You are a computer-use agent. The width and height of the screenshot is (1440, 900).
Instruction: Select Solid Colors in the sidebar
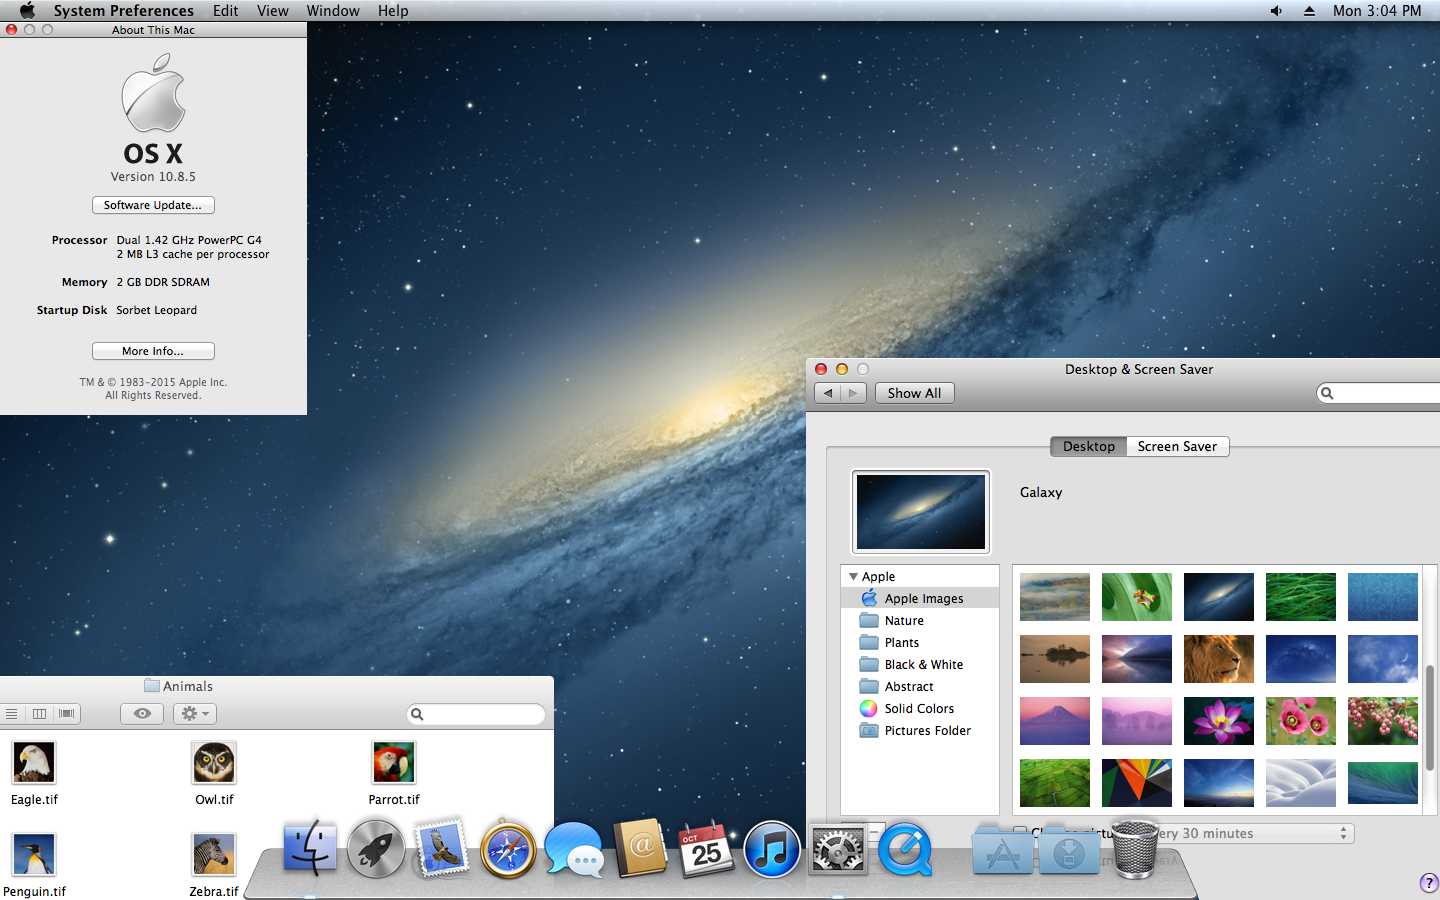click(x=919, y=709)
